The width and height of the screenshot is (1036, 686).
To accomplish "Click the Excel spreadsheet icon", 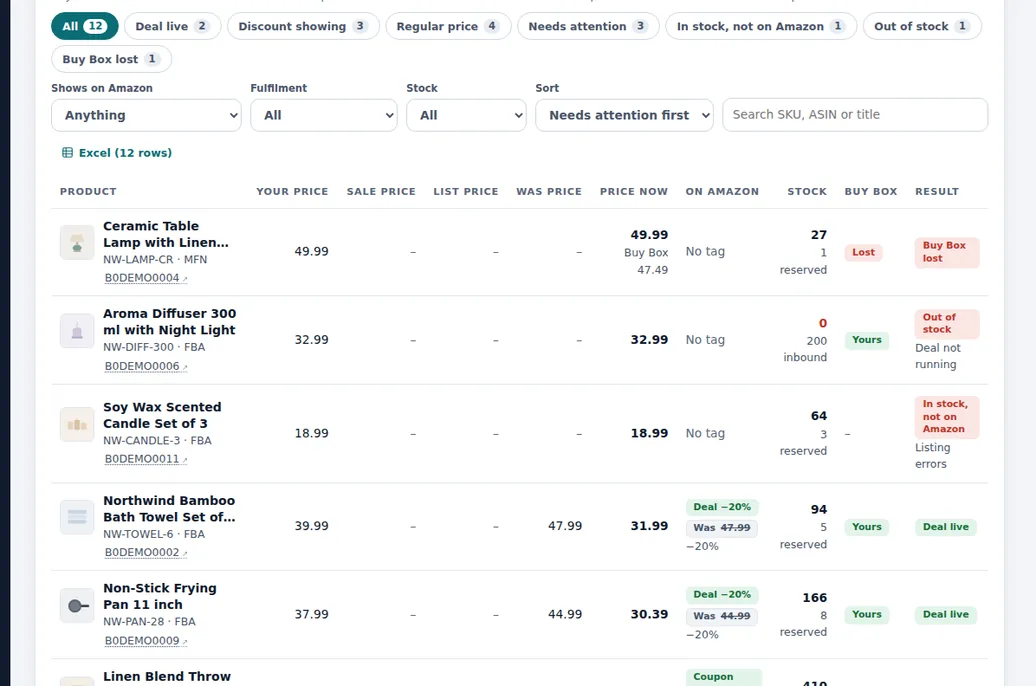I will click(67, 153).
